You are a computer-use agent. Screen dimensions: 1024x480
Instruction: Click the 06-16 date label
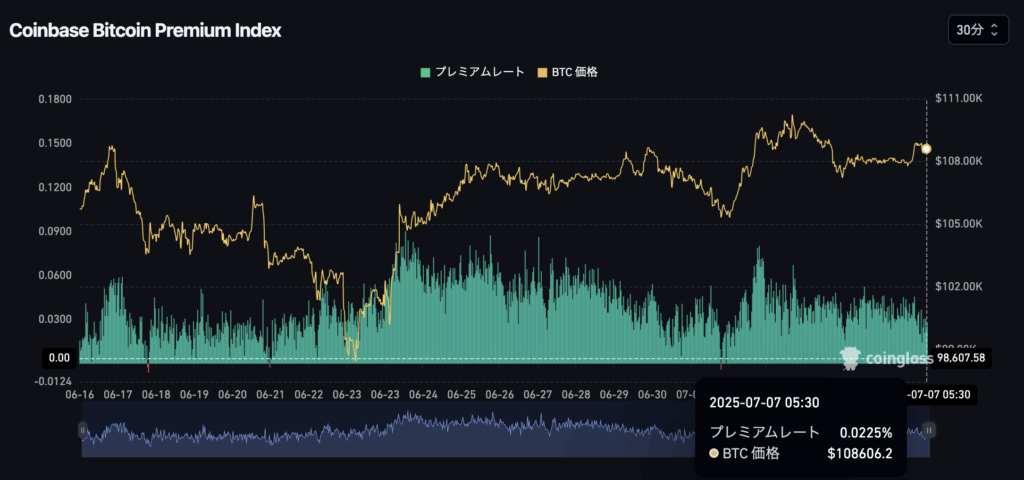(x=80, y=394)
